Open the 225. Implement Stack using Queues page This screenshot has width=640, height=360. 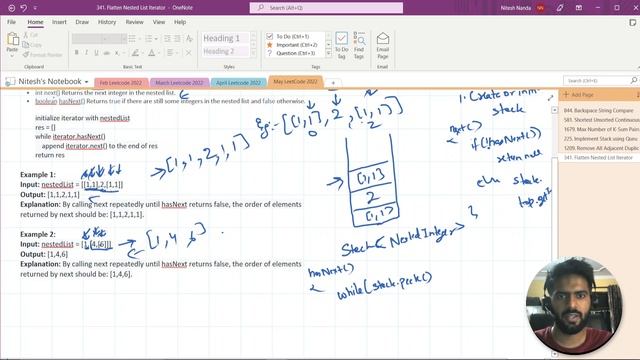(601, 139)
